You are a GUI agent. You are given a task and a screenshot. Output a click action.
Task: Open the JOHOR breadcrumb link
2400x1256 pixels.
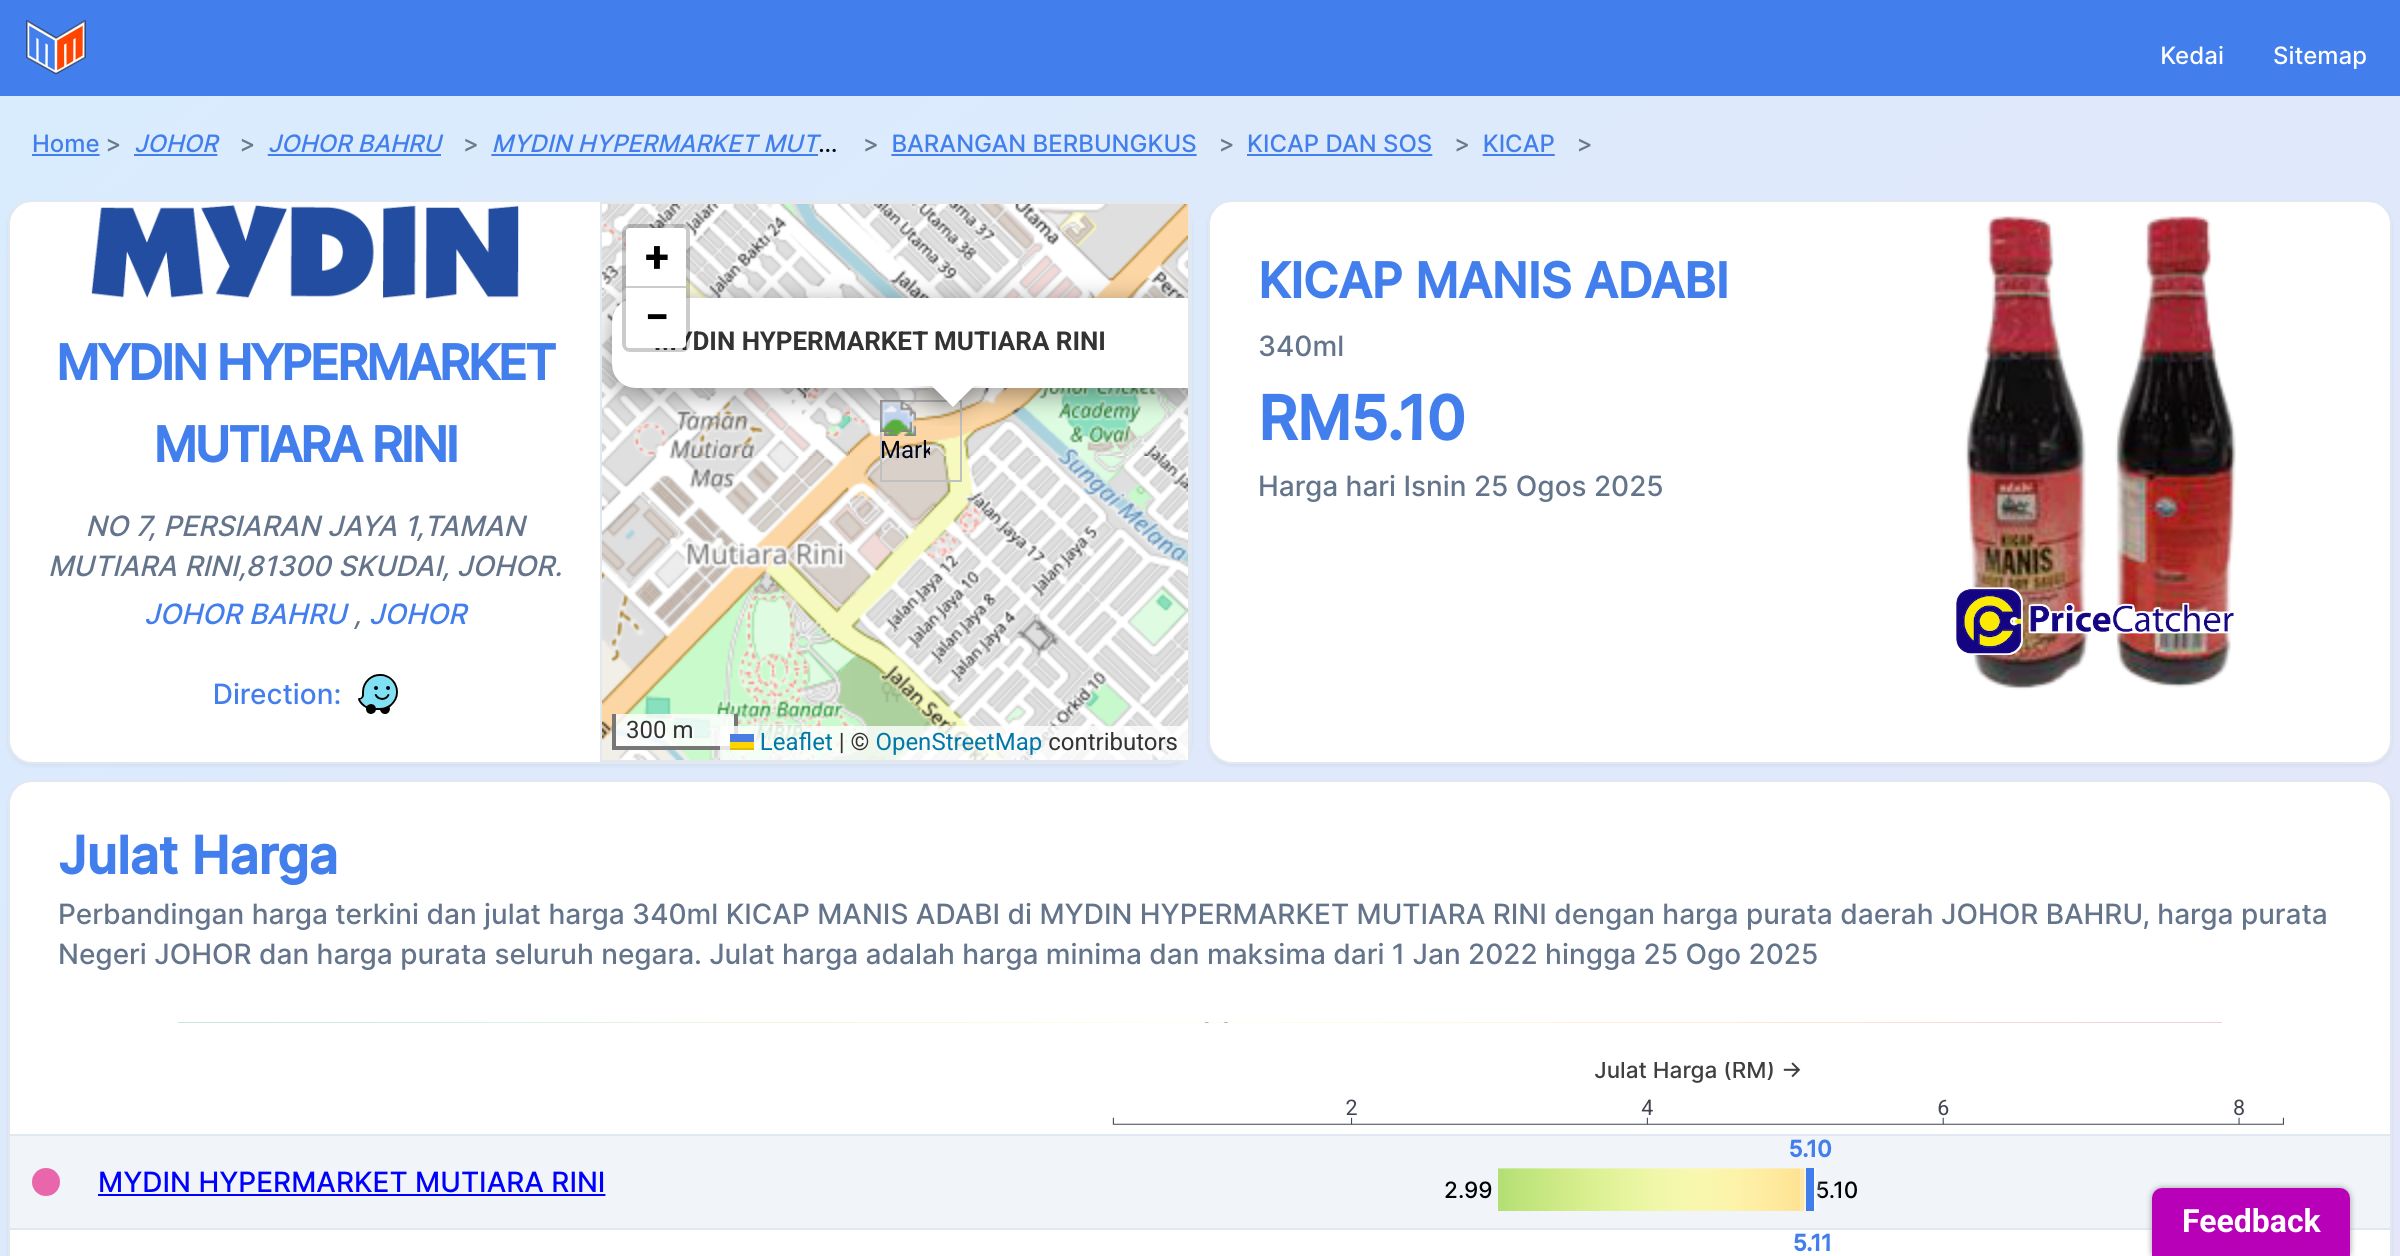click(176, 143)
